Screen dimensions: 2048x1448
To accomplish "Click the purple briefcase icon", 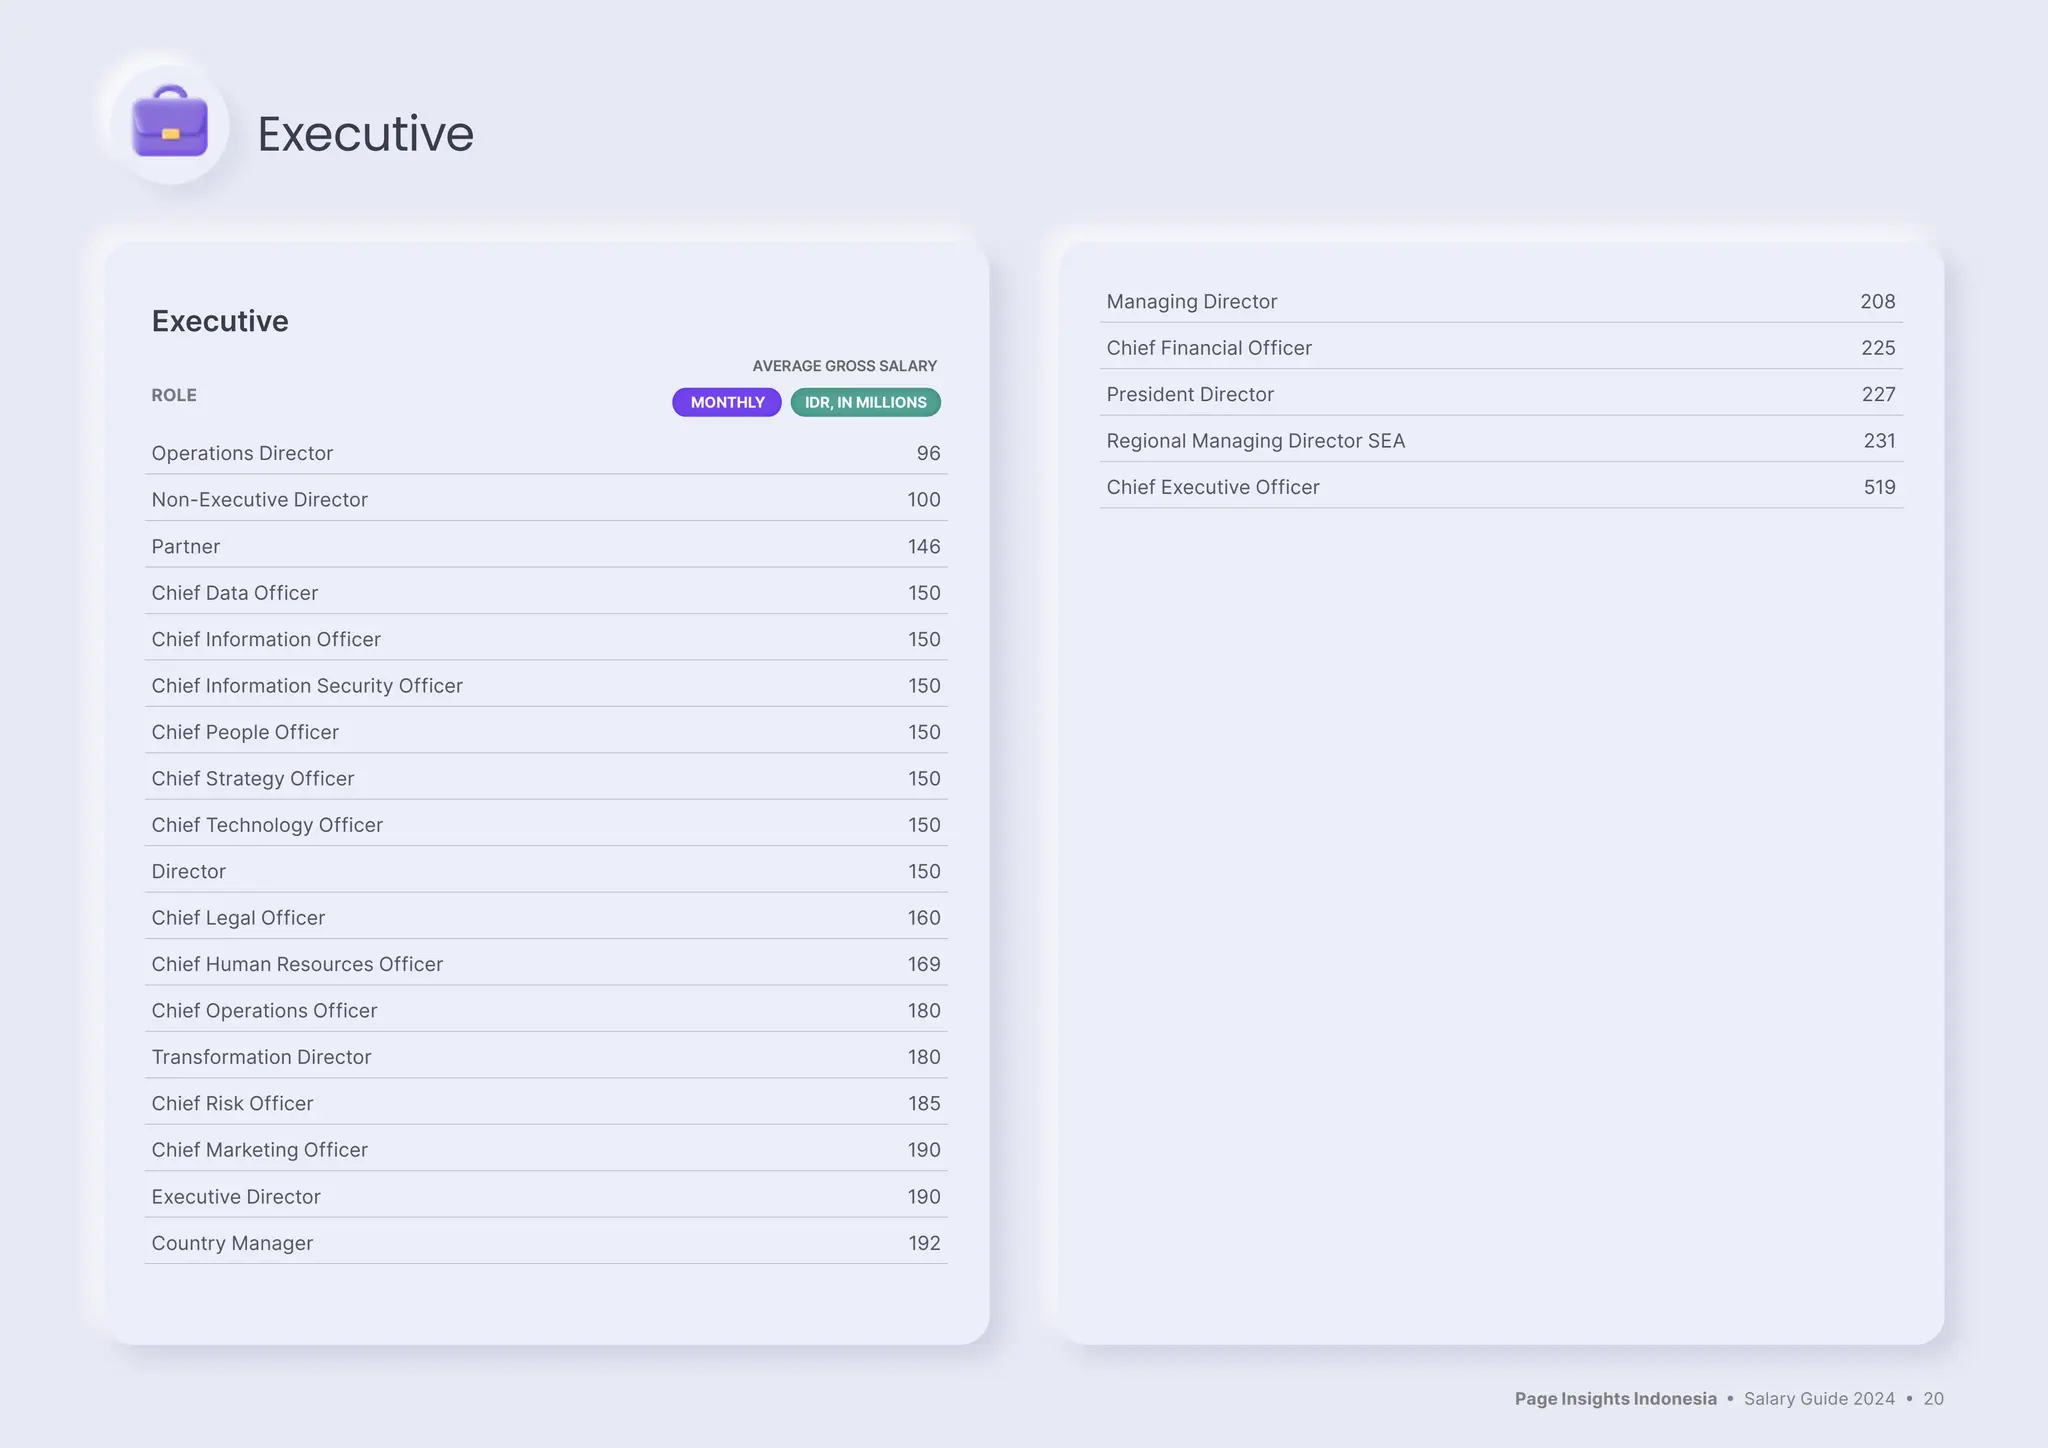I will [170, 122].
